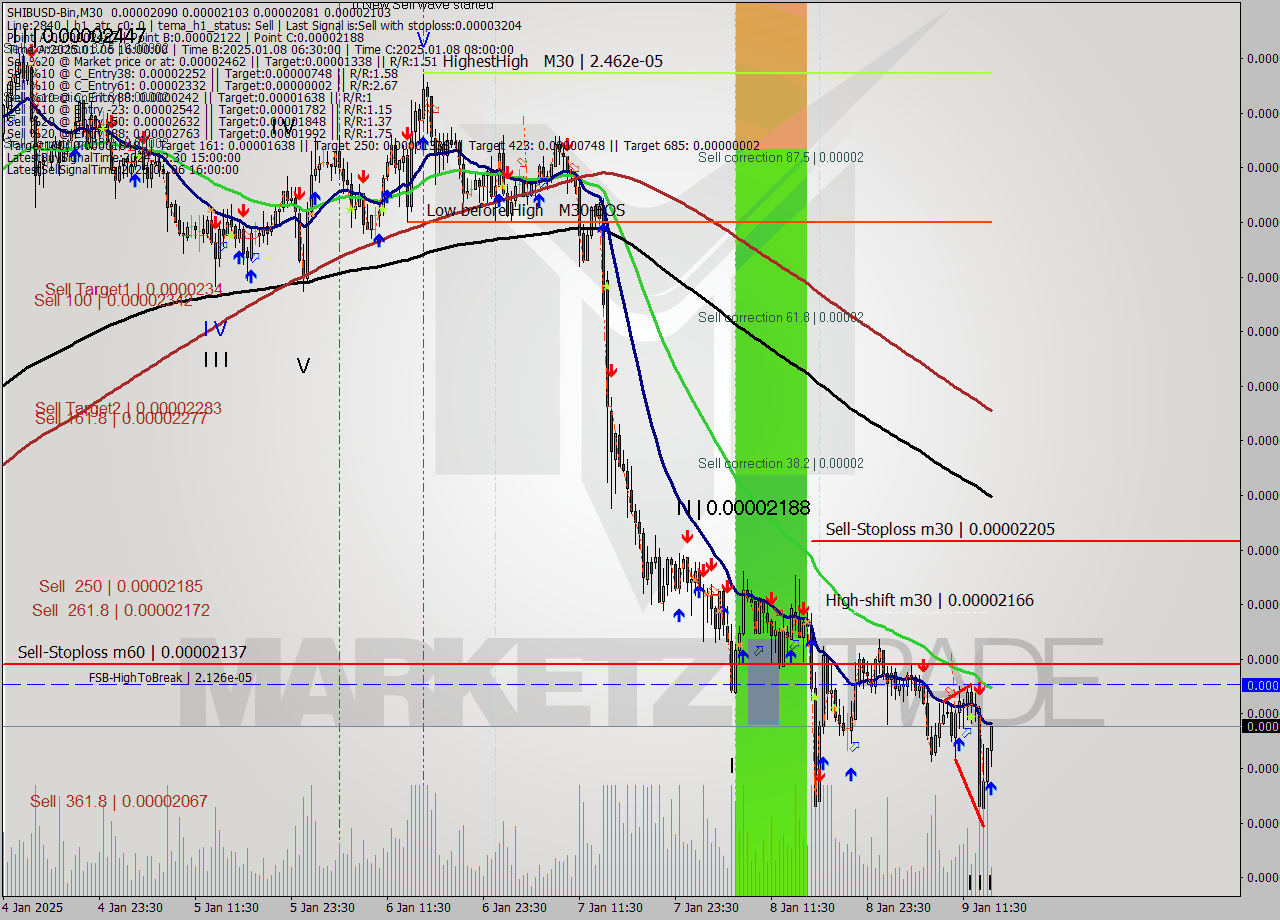Click the blue price tag on the right axis
Image resolution: width=1280 pixels, height=920 pixels.
(x=1260, y=685)
